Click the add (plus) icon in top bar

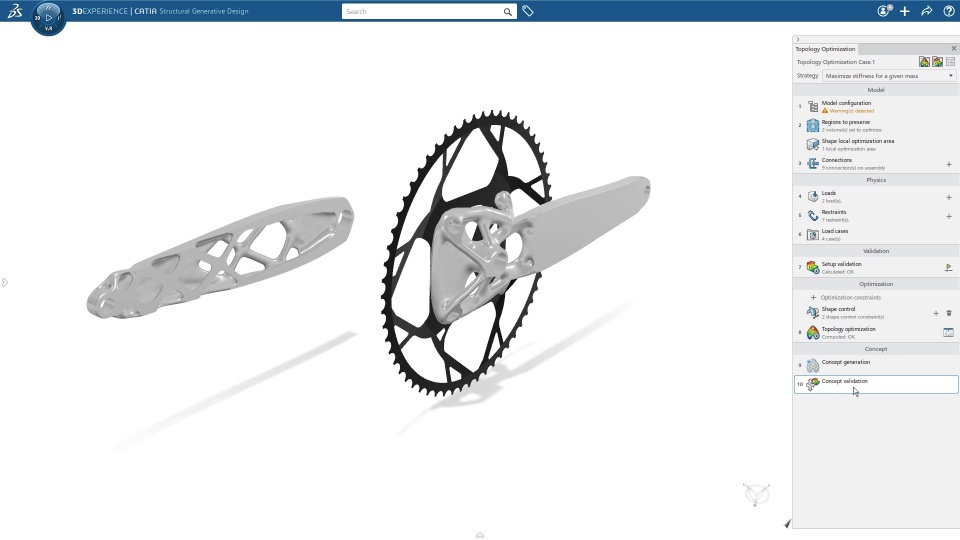pos(905,11)
